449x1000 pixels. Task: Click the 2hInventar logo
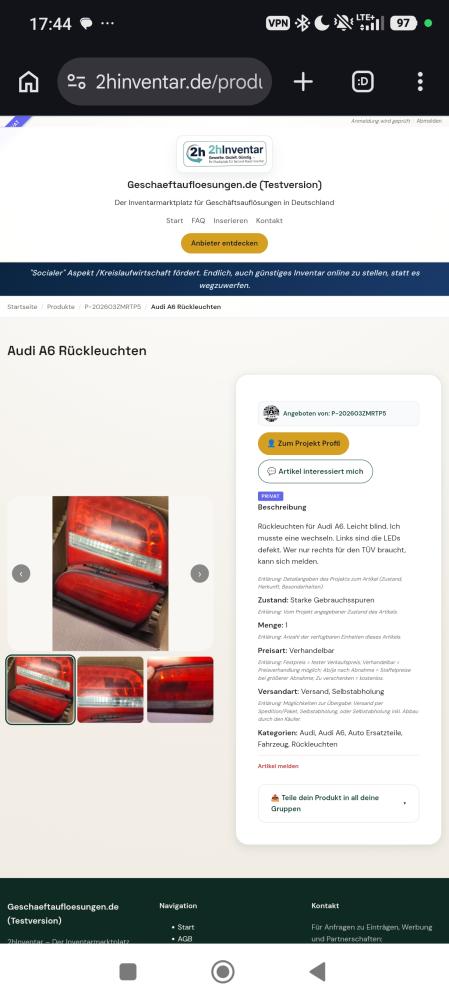tap(224, 154)
